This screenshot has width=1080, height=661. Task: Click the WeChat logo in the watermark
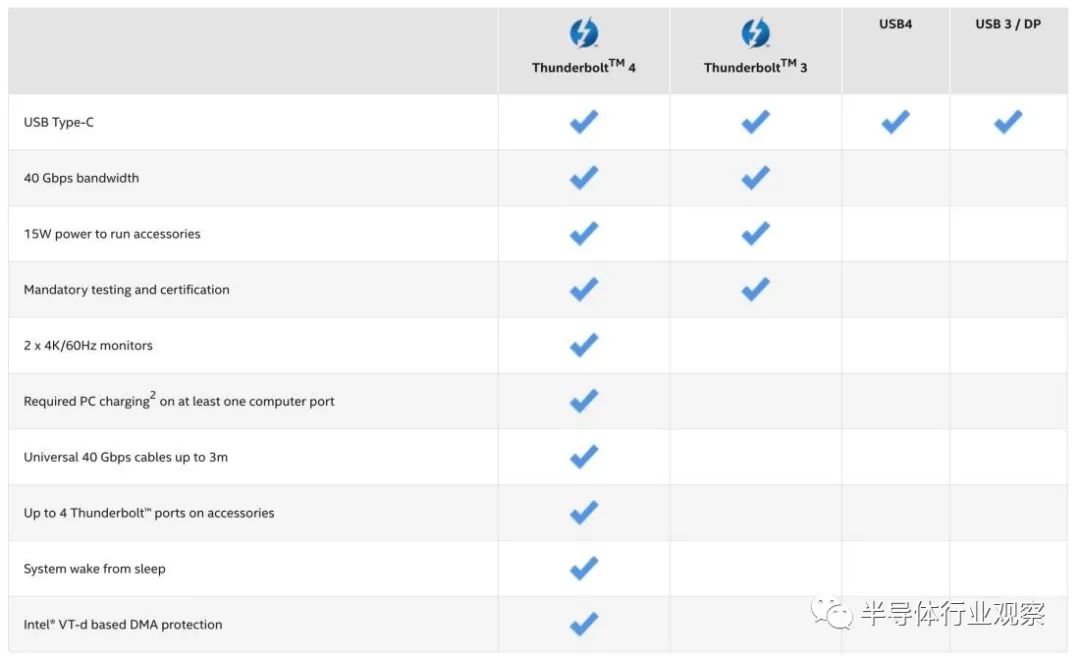pos(829,612)
